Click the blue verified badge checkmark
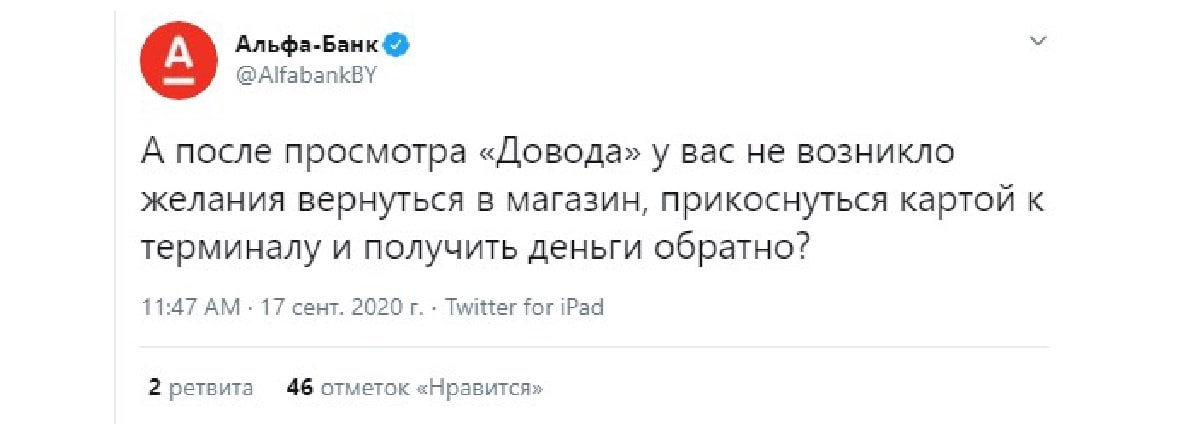The image size is (1200, 424). tap(396, 43)
